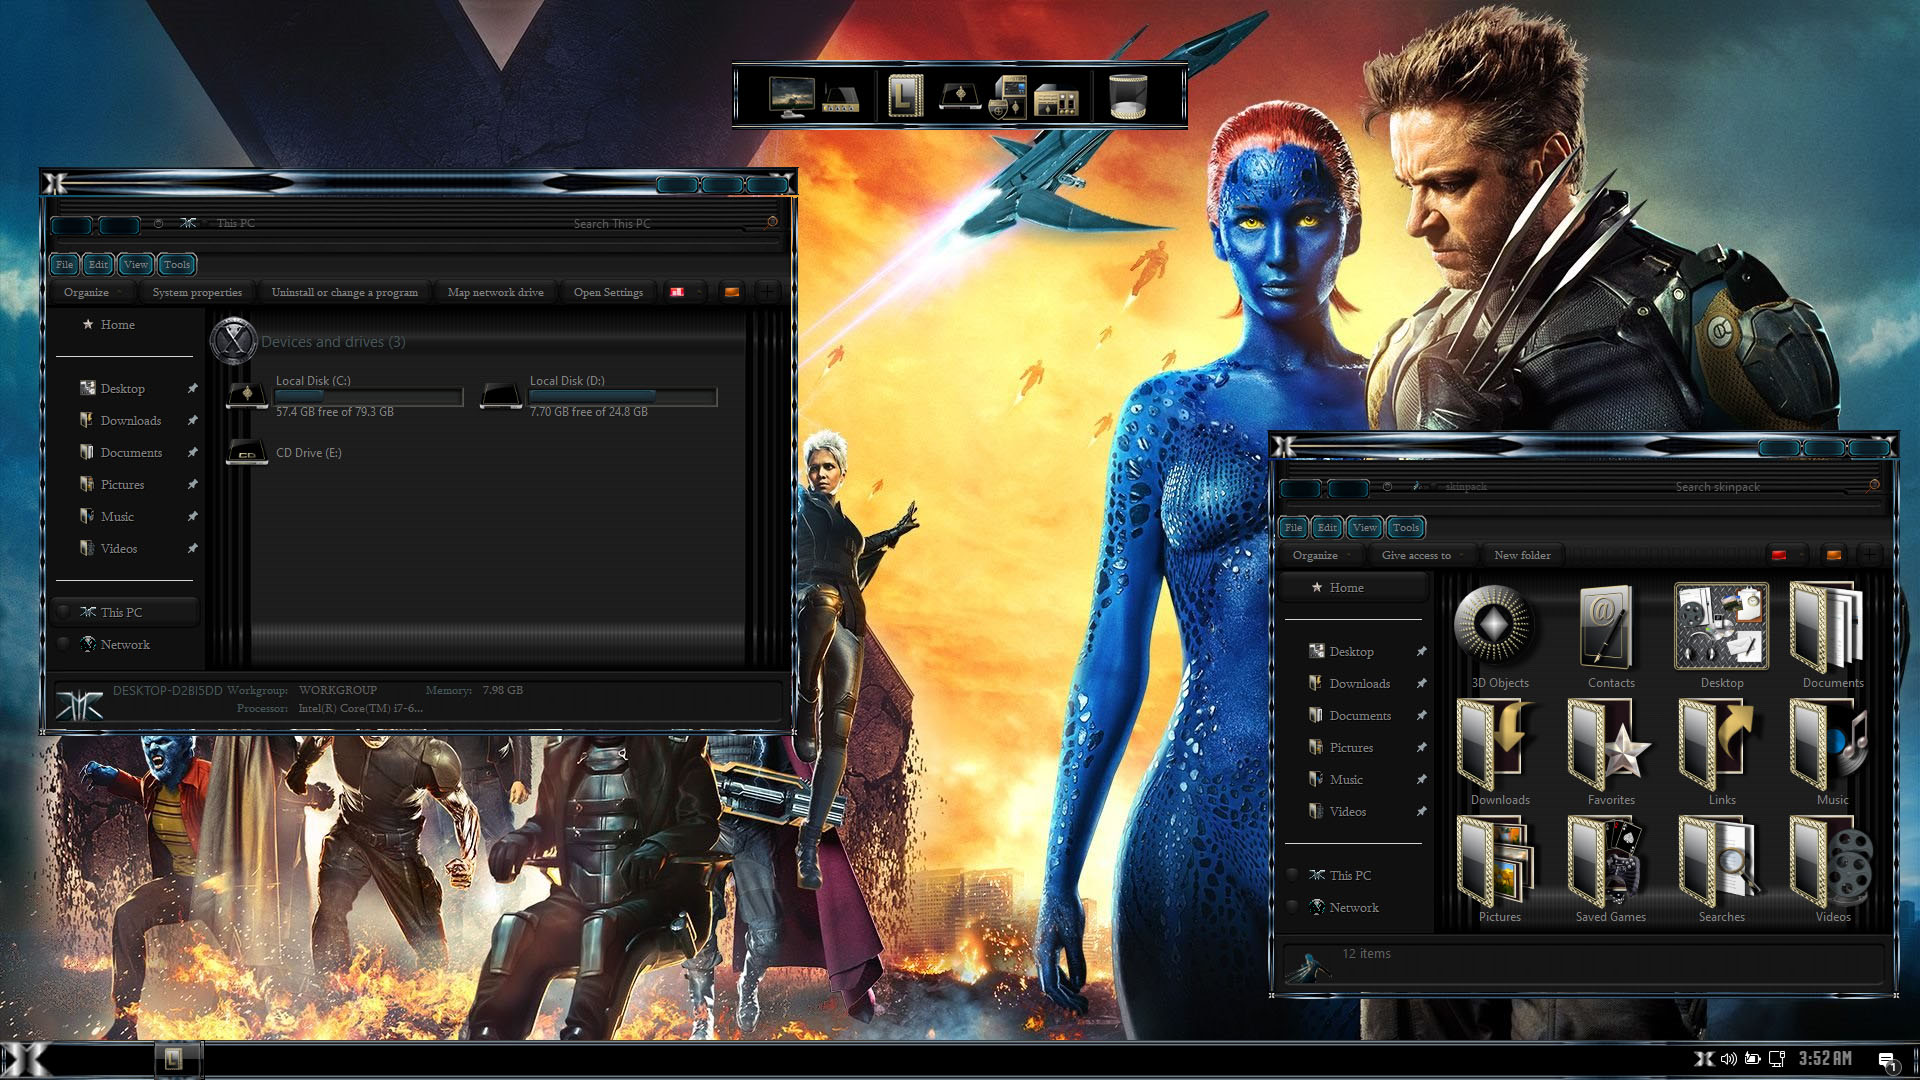The height and width of the screenshot is (1080, 1920).
Task: Click the X start button on taskbar
Action: pos(25,1059)
